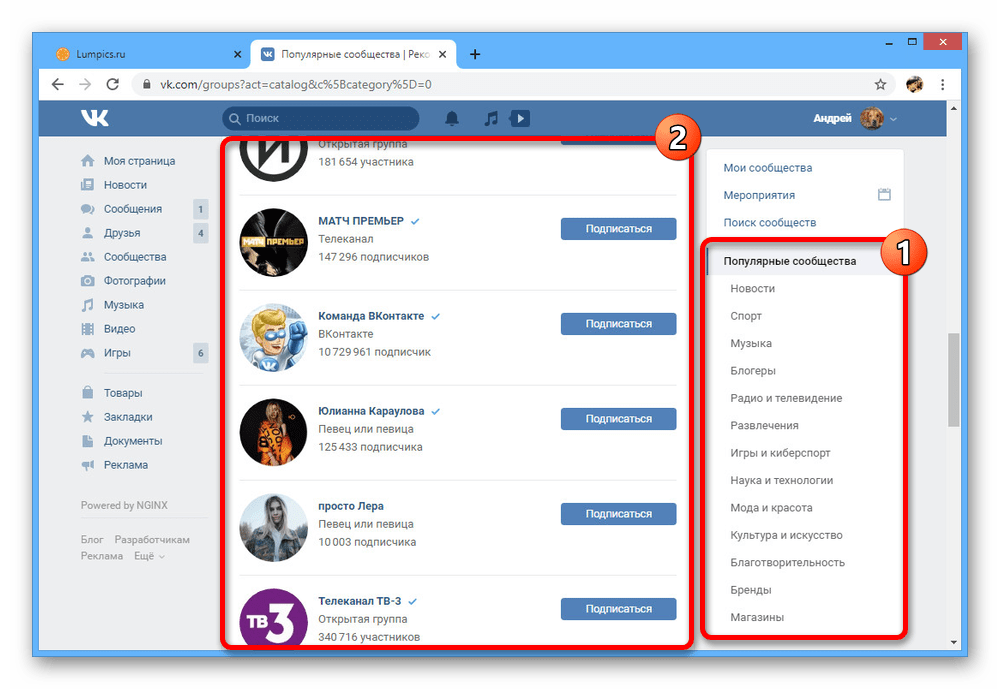Open Закладки in the left menu

tap(128, 417)
